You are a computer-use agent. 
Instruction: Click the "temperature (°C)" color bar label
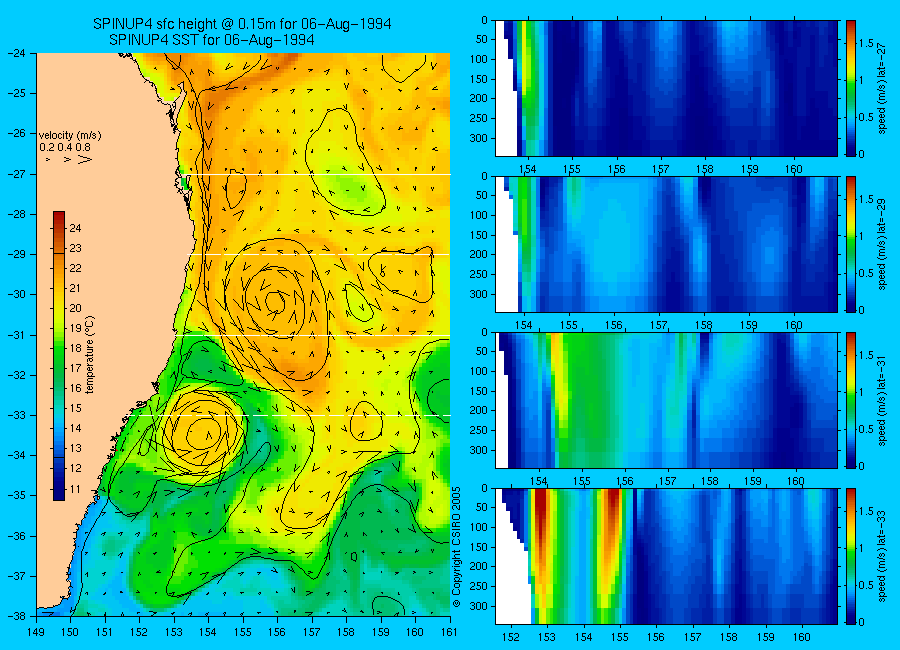(90, 354)
